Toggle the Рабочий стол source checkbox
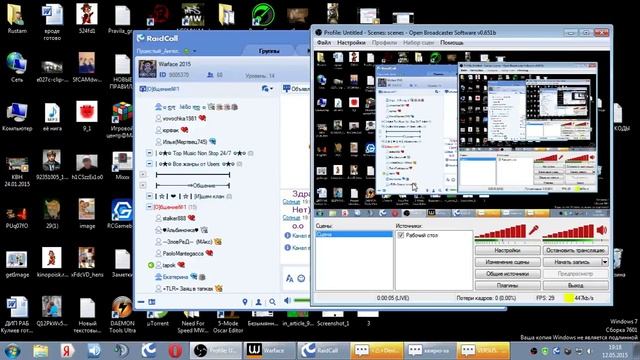 (x=401, y=235)
